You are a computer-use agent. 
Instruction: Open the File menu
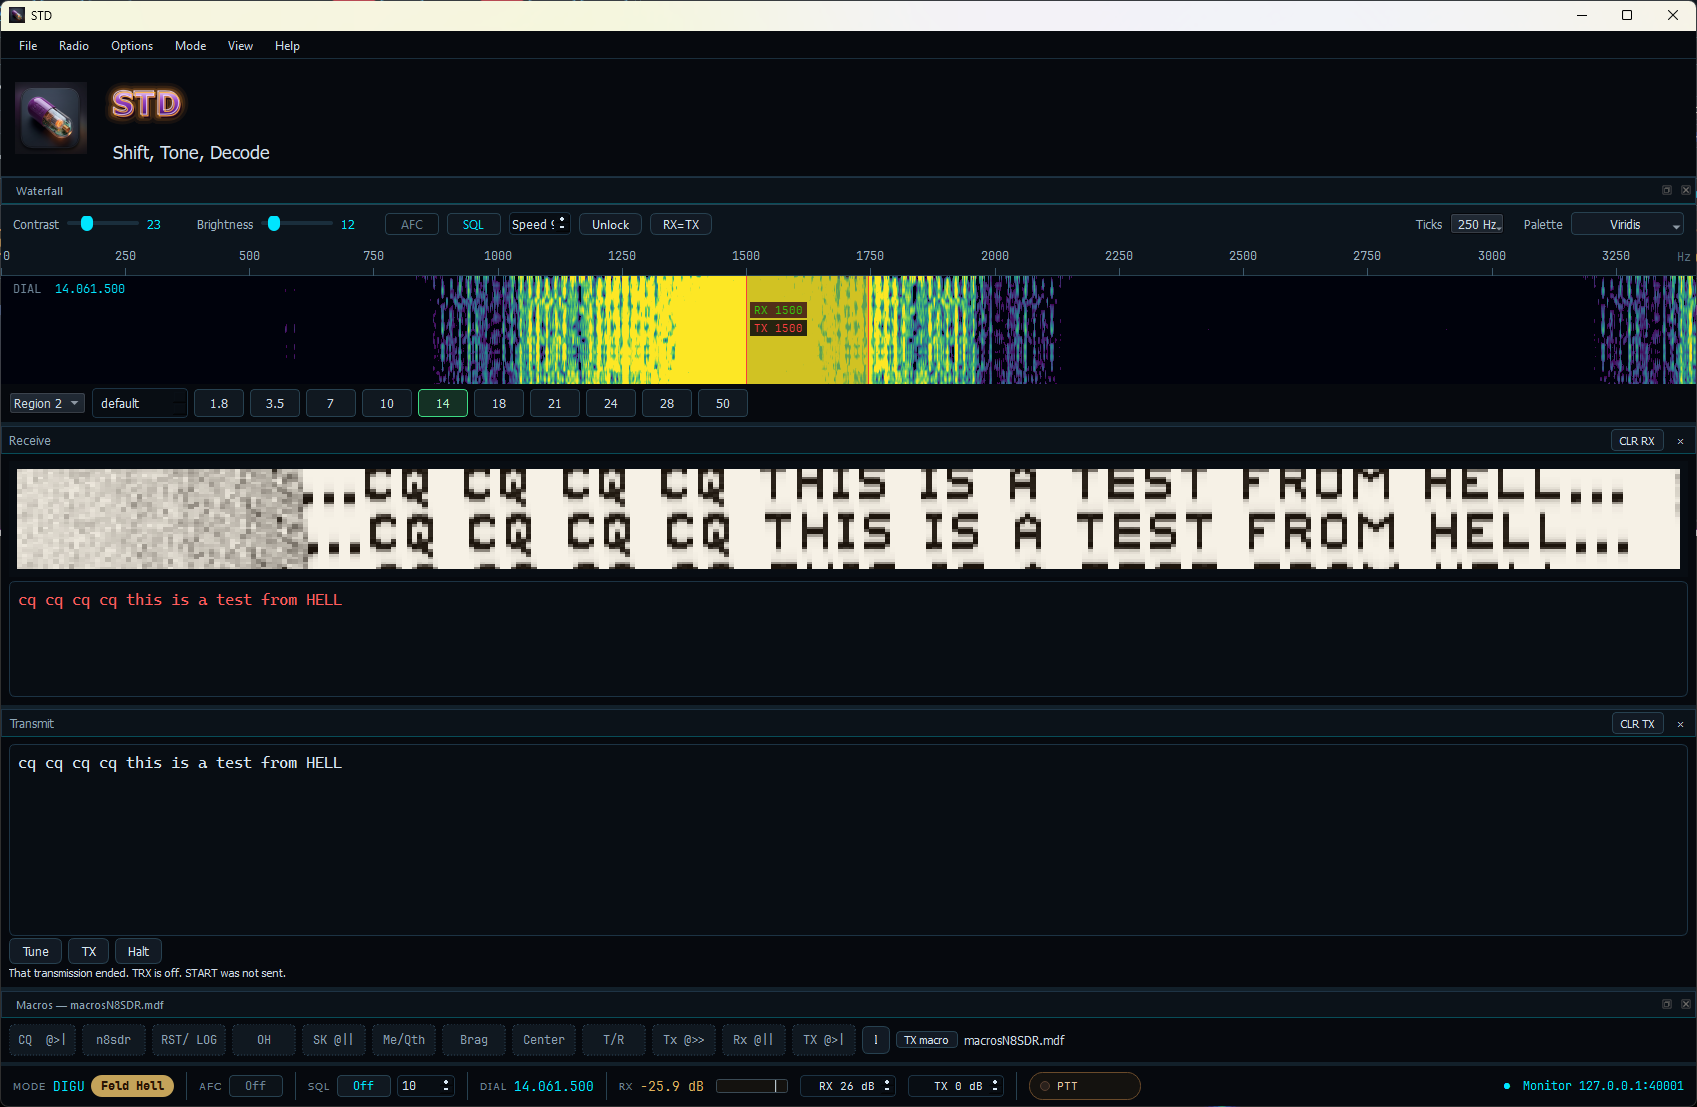pos(28,46)
